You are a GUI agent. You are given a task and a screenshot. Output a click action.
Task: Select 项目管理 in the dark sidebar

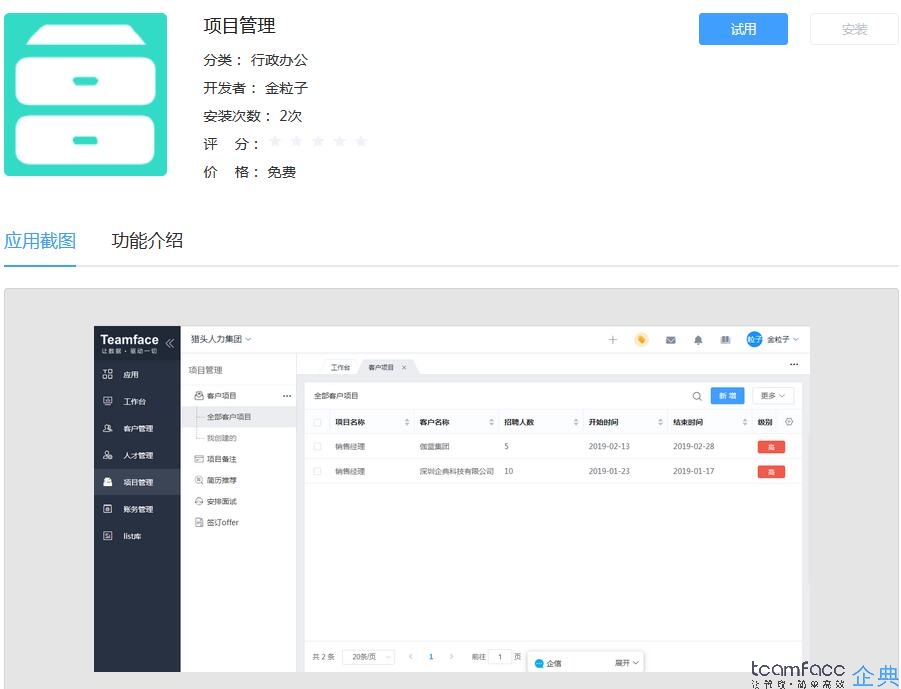[138, 482]
